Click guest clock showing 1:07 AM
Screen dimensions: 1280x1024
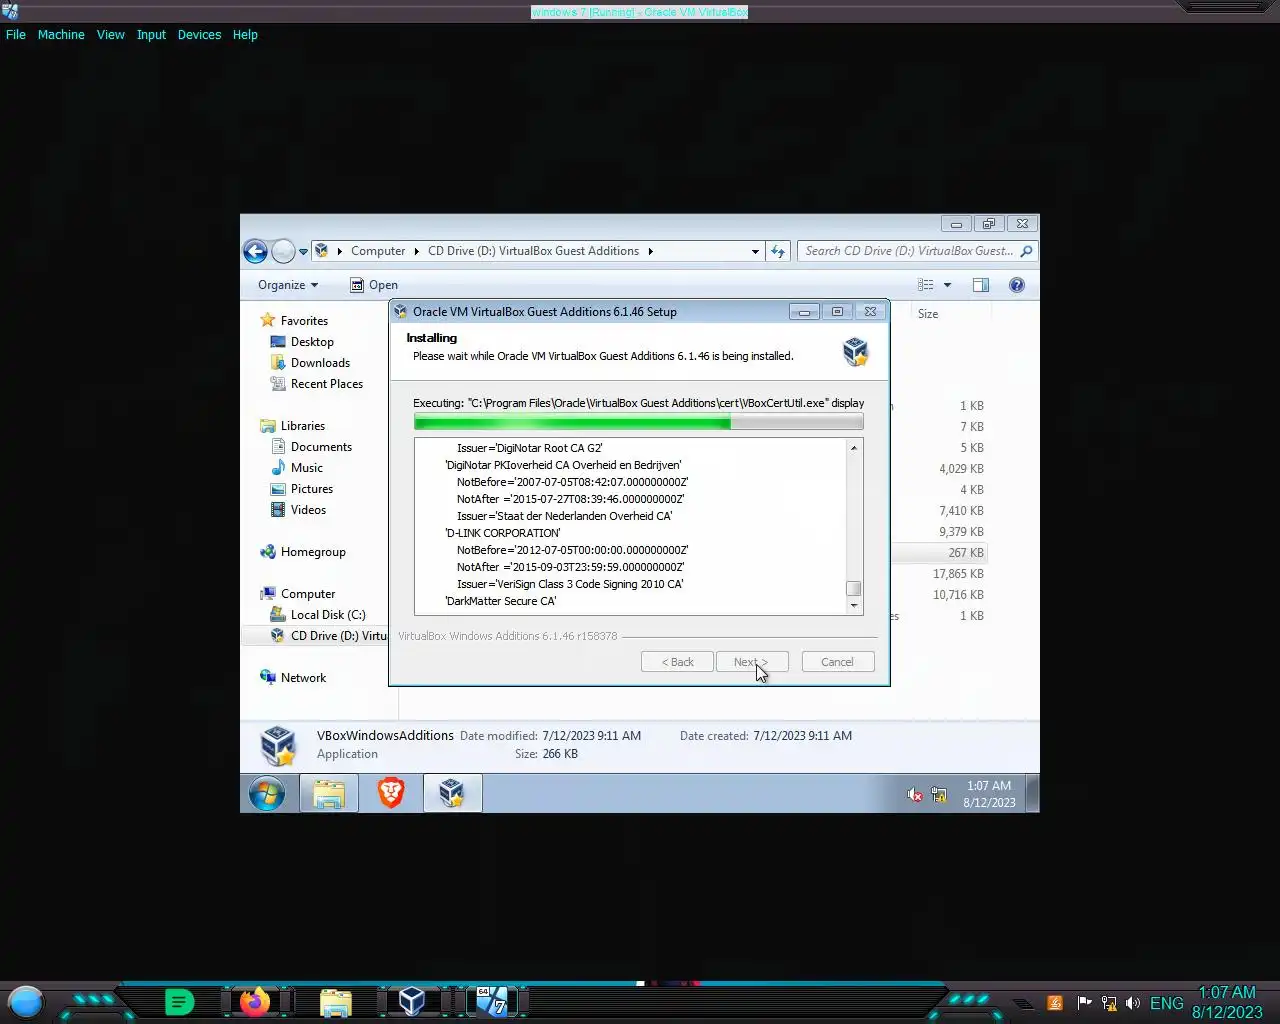point(989,794)
